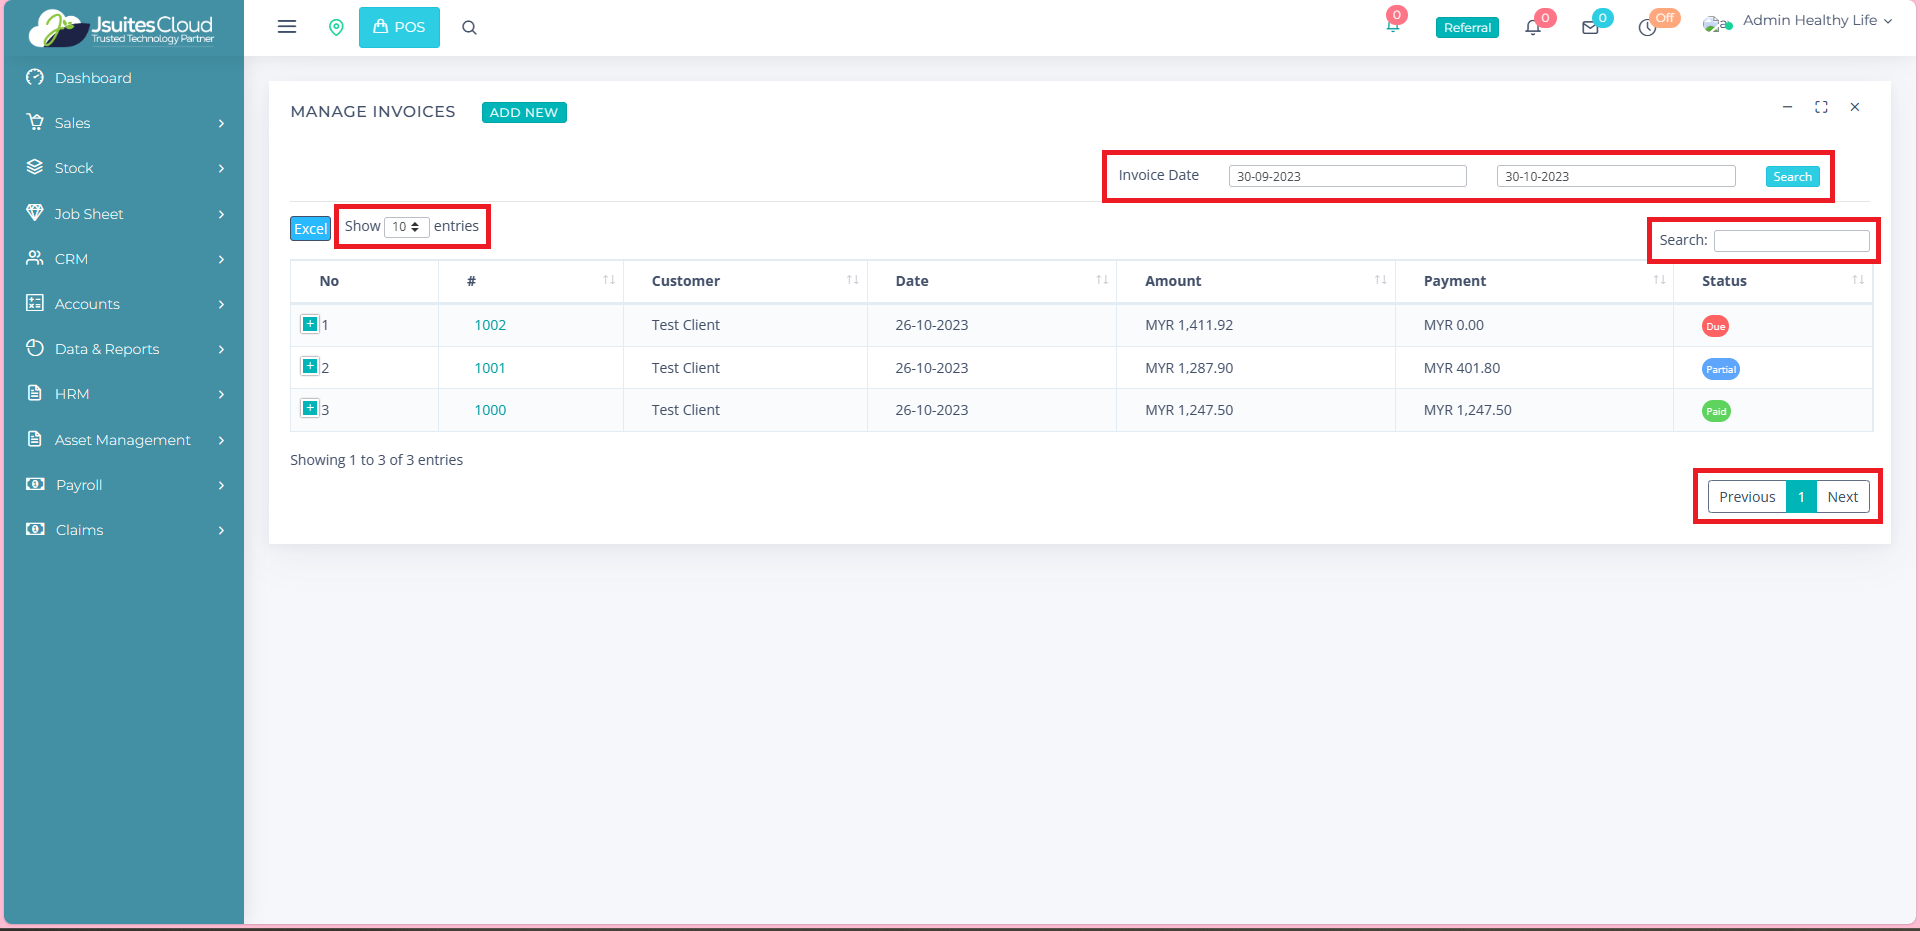Toggle the clock timer marked Off
Image resolution: width=1920 pixels, height=931 pixels.
click(x=1648, y=28)
